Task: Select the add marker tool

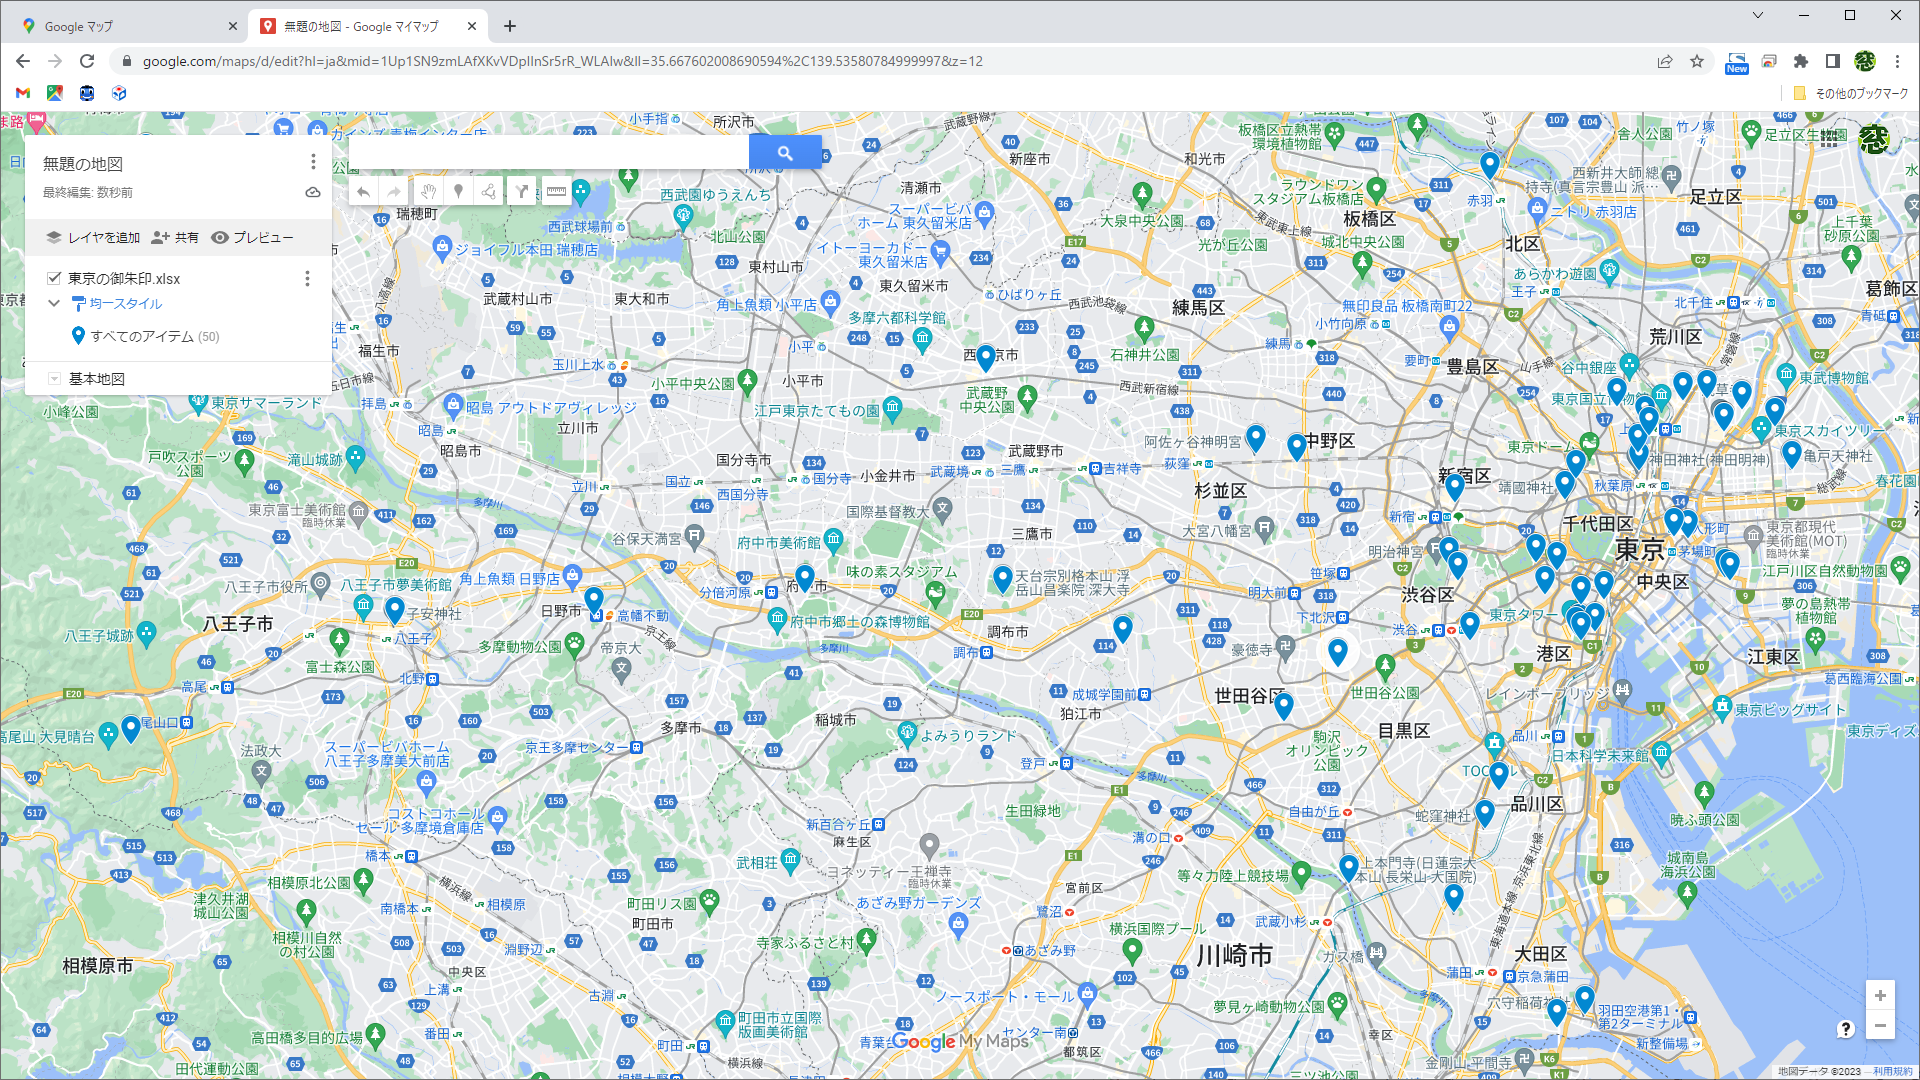Action: pyautogui.click(x=459, y=192)
